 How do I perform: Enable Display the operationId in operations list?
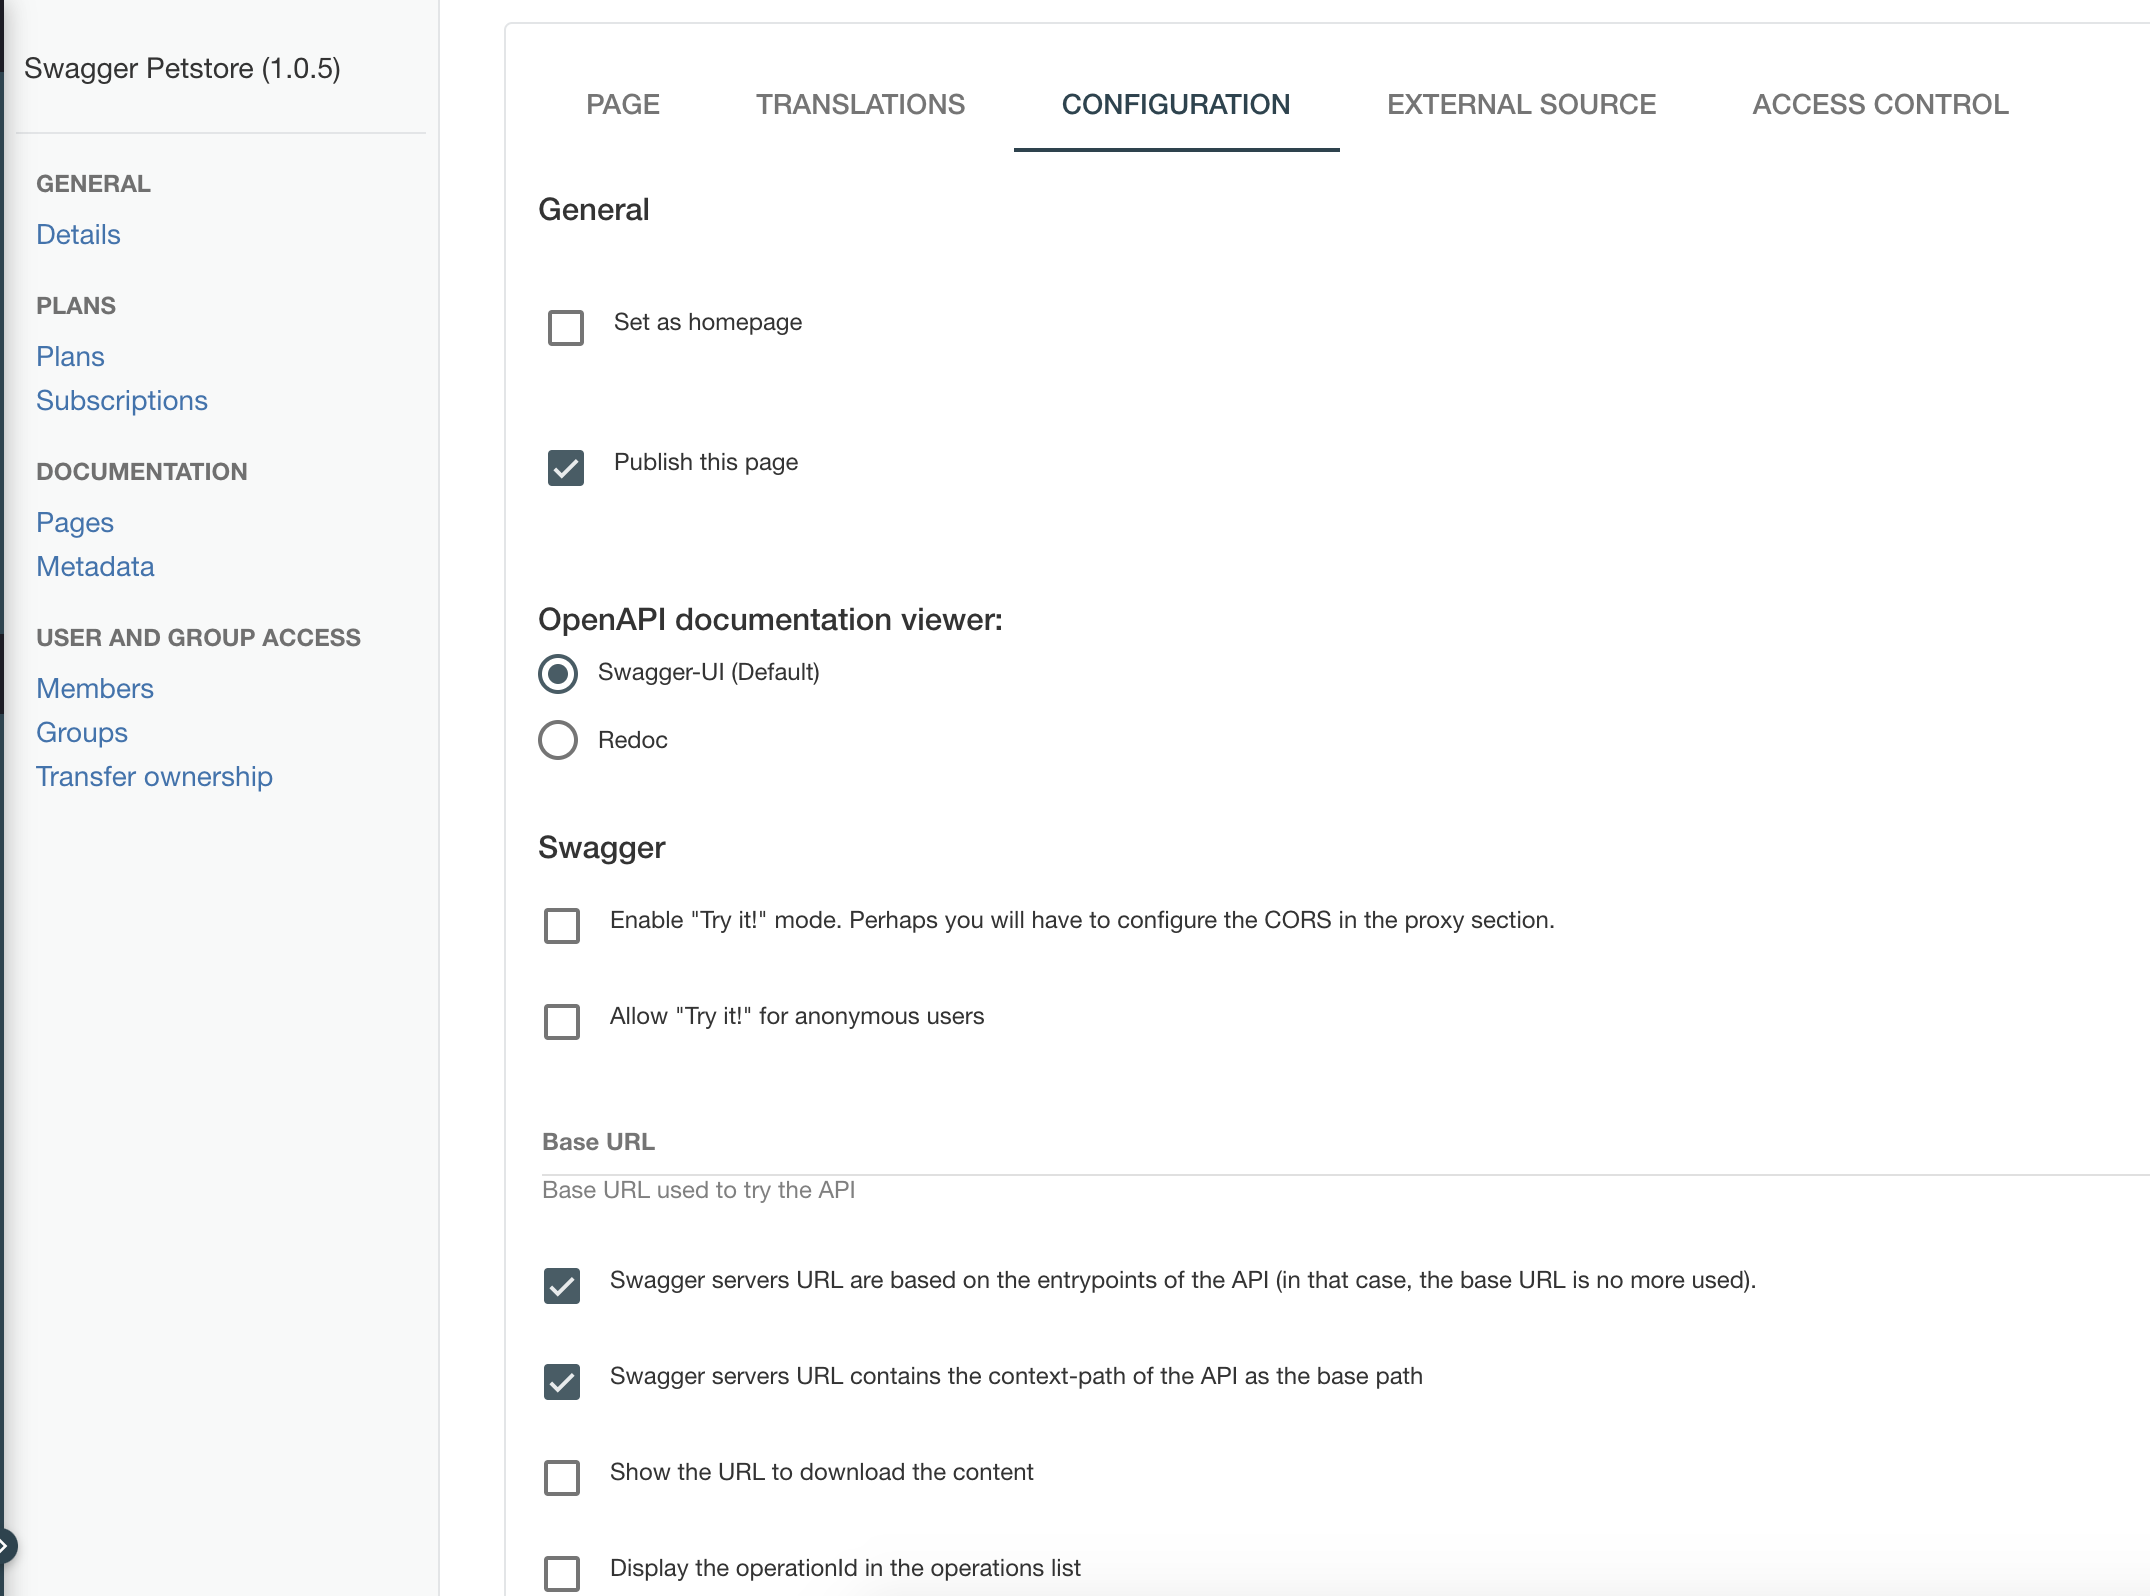561,1573
